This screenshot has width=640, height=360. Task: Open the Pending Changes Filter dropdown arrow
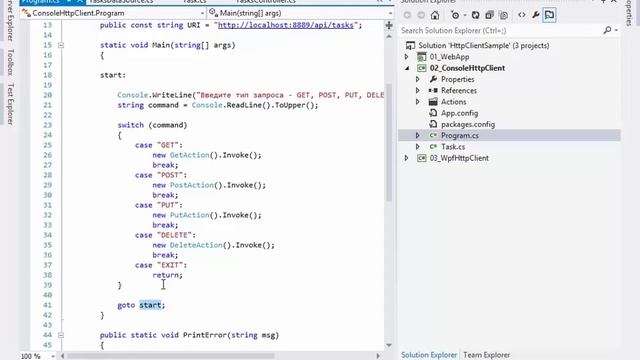pyautogui.click(x=464, y=16)
